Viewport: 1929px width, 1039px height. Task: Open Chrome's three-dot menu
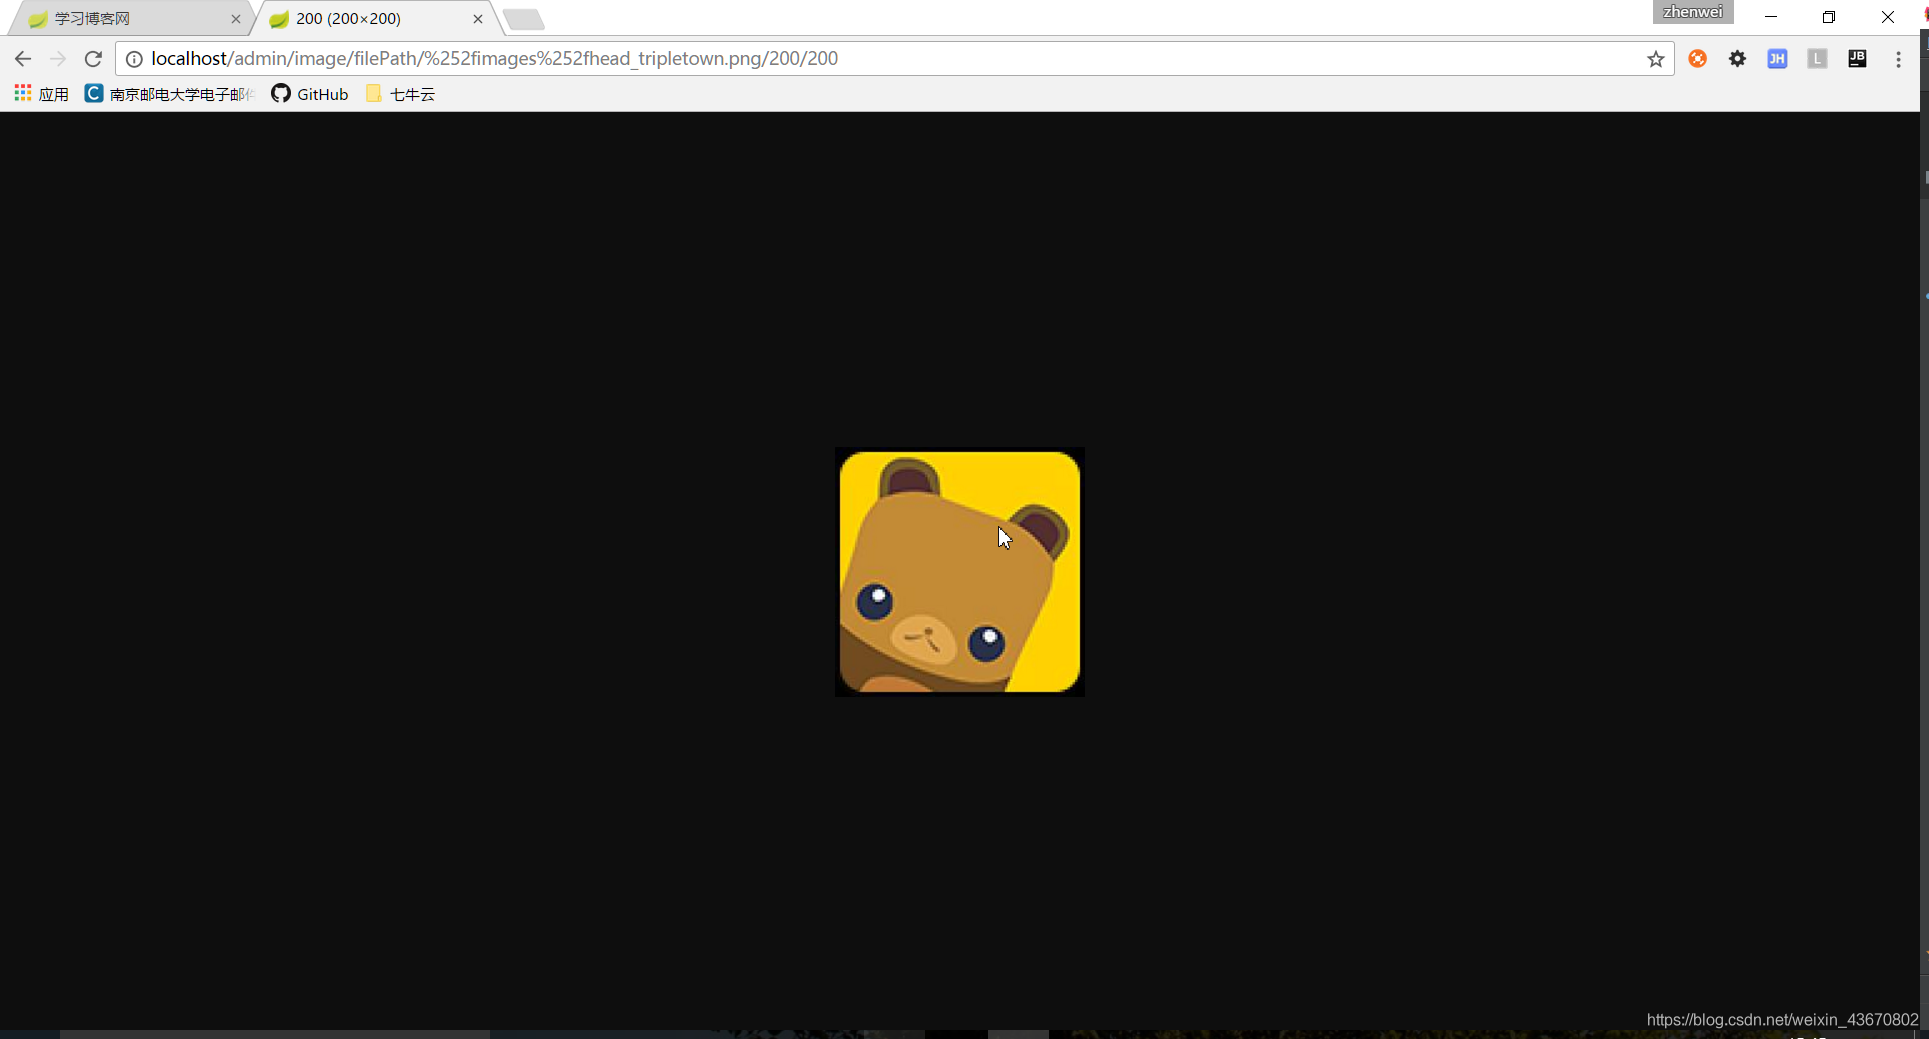1898,59
